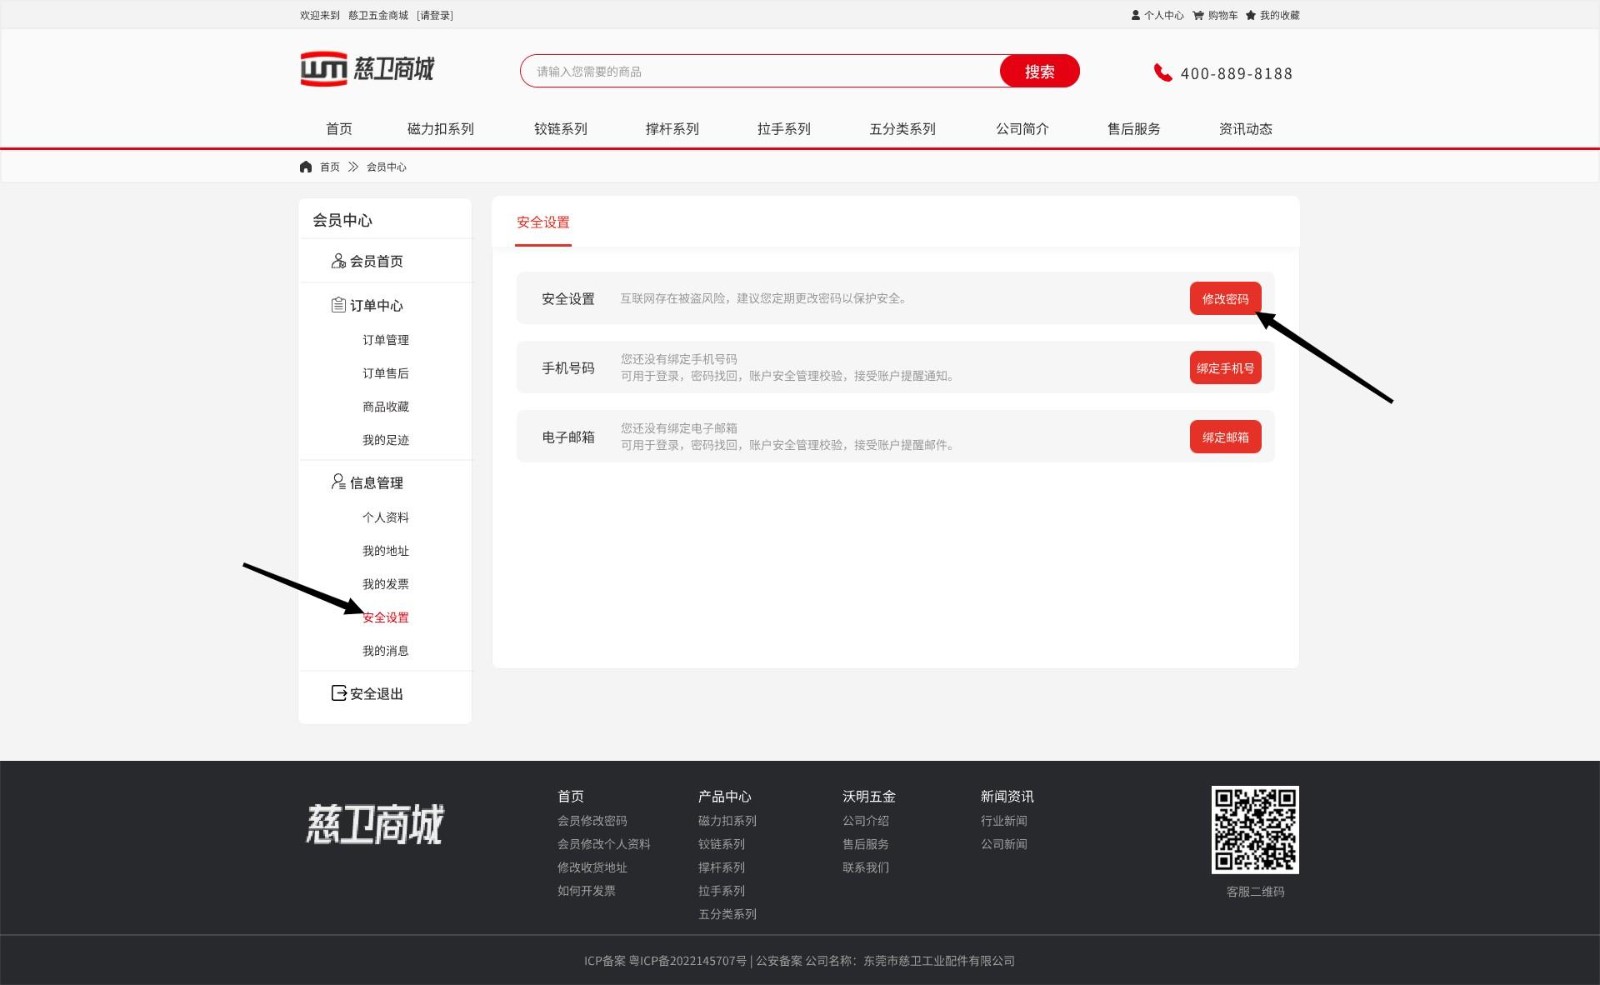Open 订单管理 in sidebar
This screenshot has height=985, width=1600.
click(385, 340)
